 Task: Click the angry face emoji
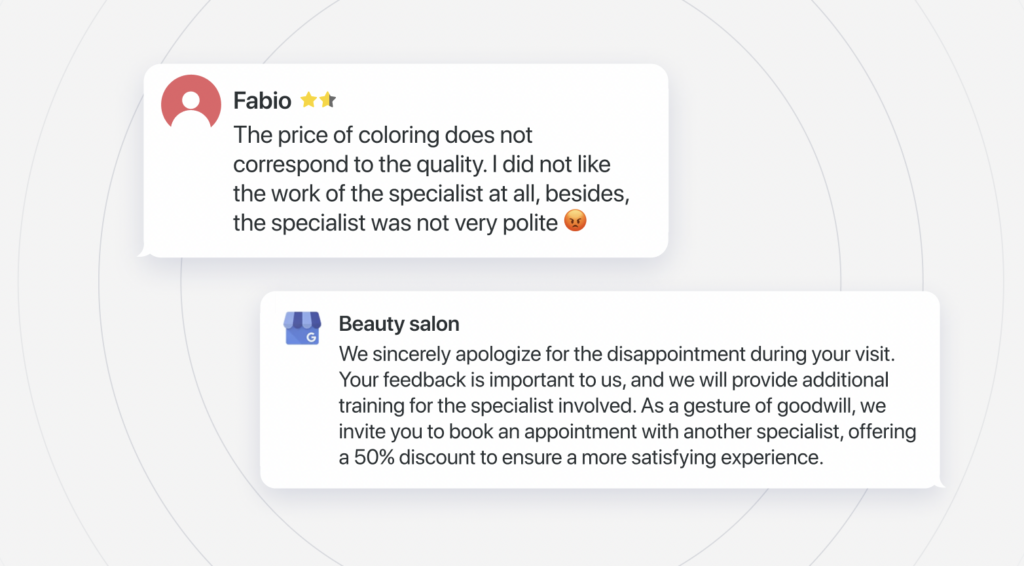point(575,222)
